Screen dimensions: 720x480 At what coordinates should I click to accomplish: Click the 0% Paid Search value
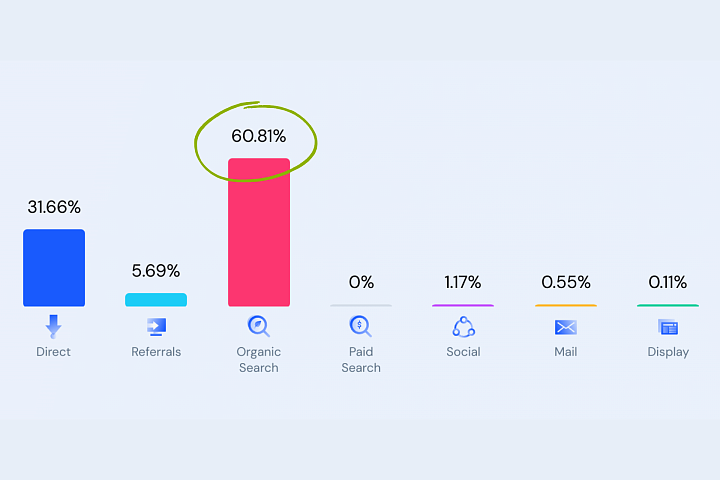click(x=361, y=282)
